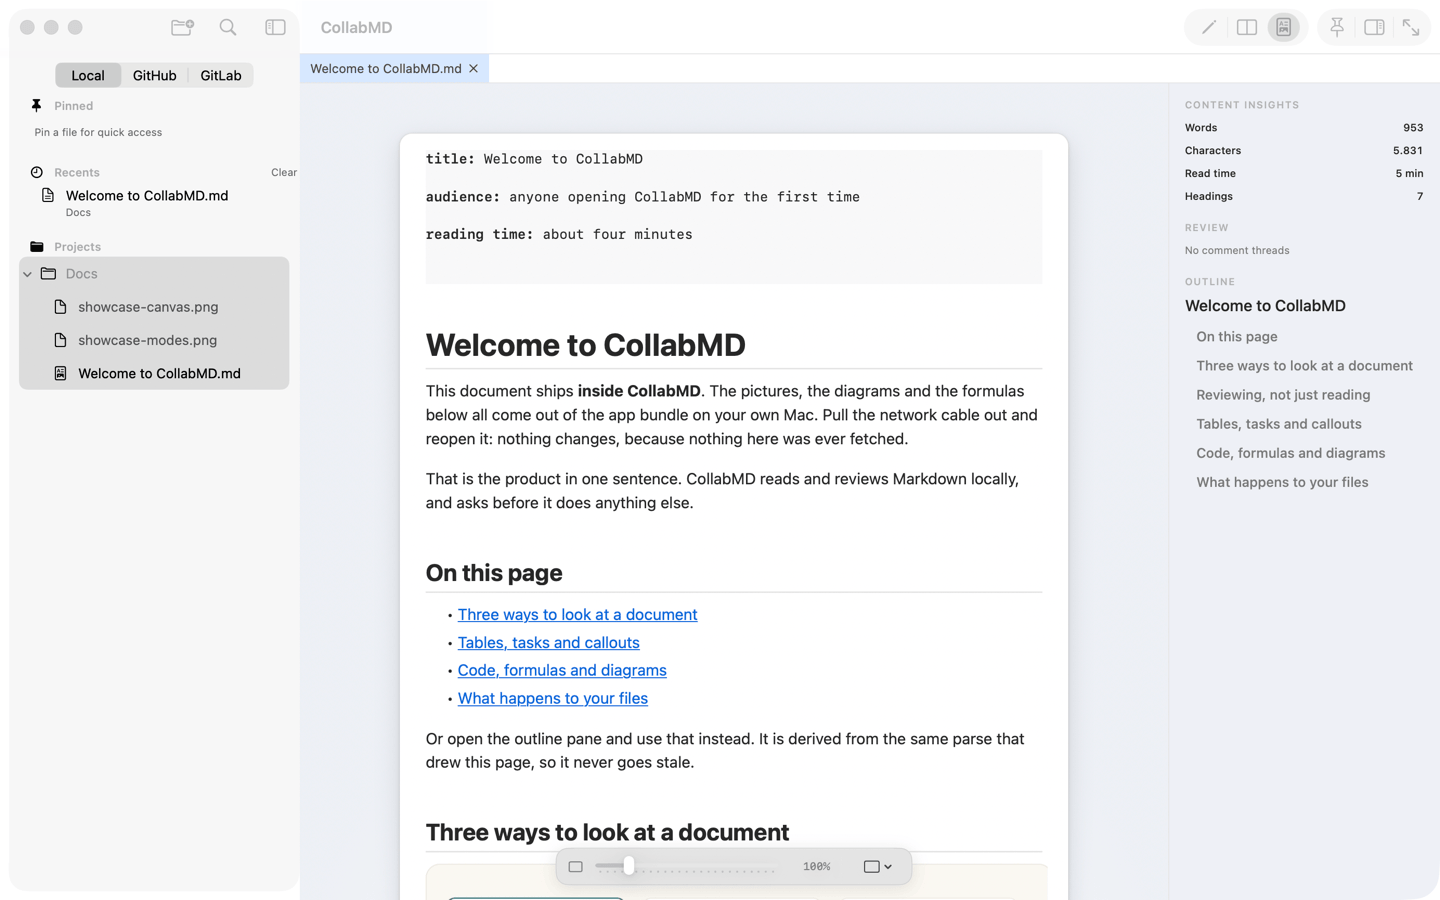Click the Welcome to CollabMD main heading
The height and width of the screenshot is (900, 1440).
585,345
